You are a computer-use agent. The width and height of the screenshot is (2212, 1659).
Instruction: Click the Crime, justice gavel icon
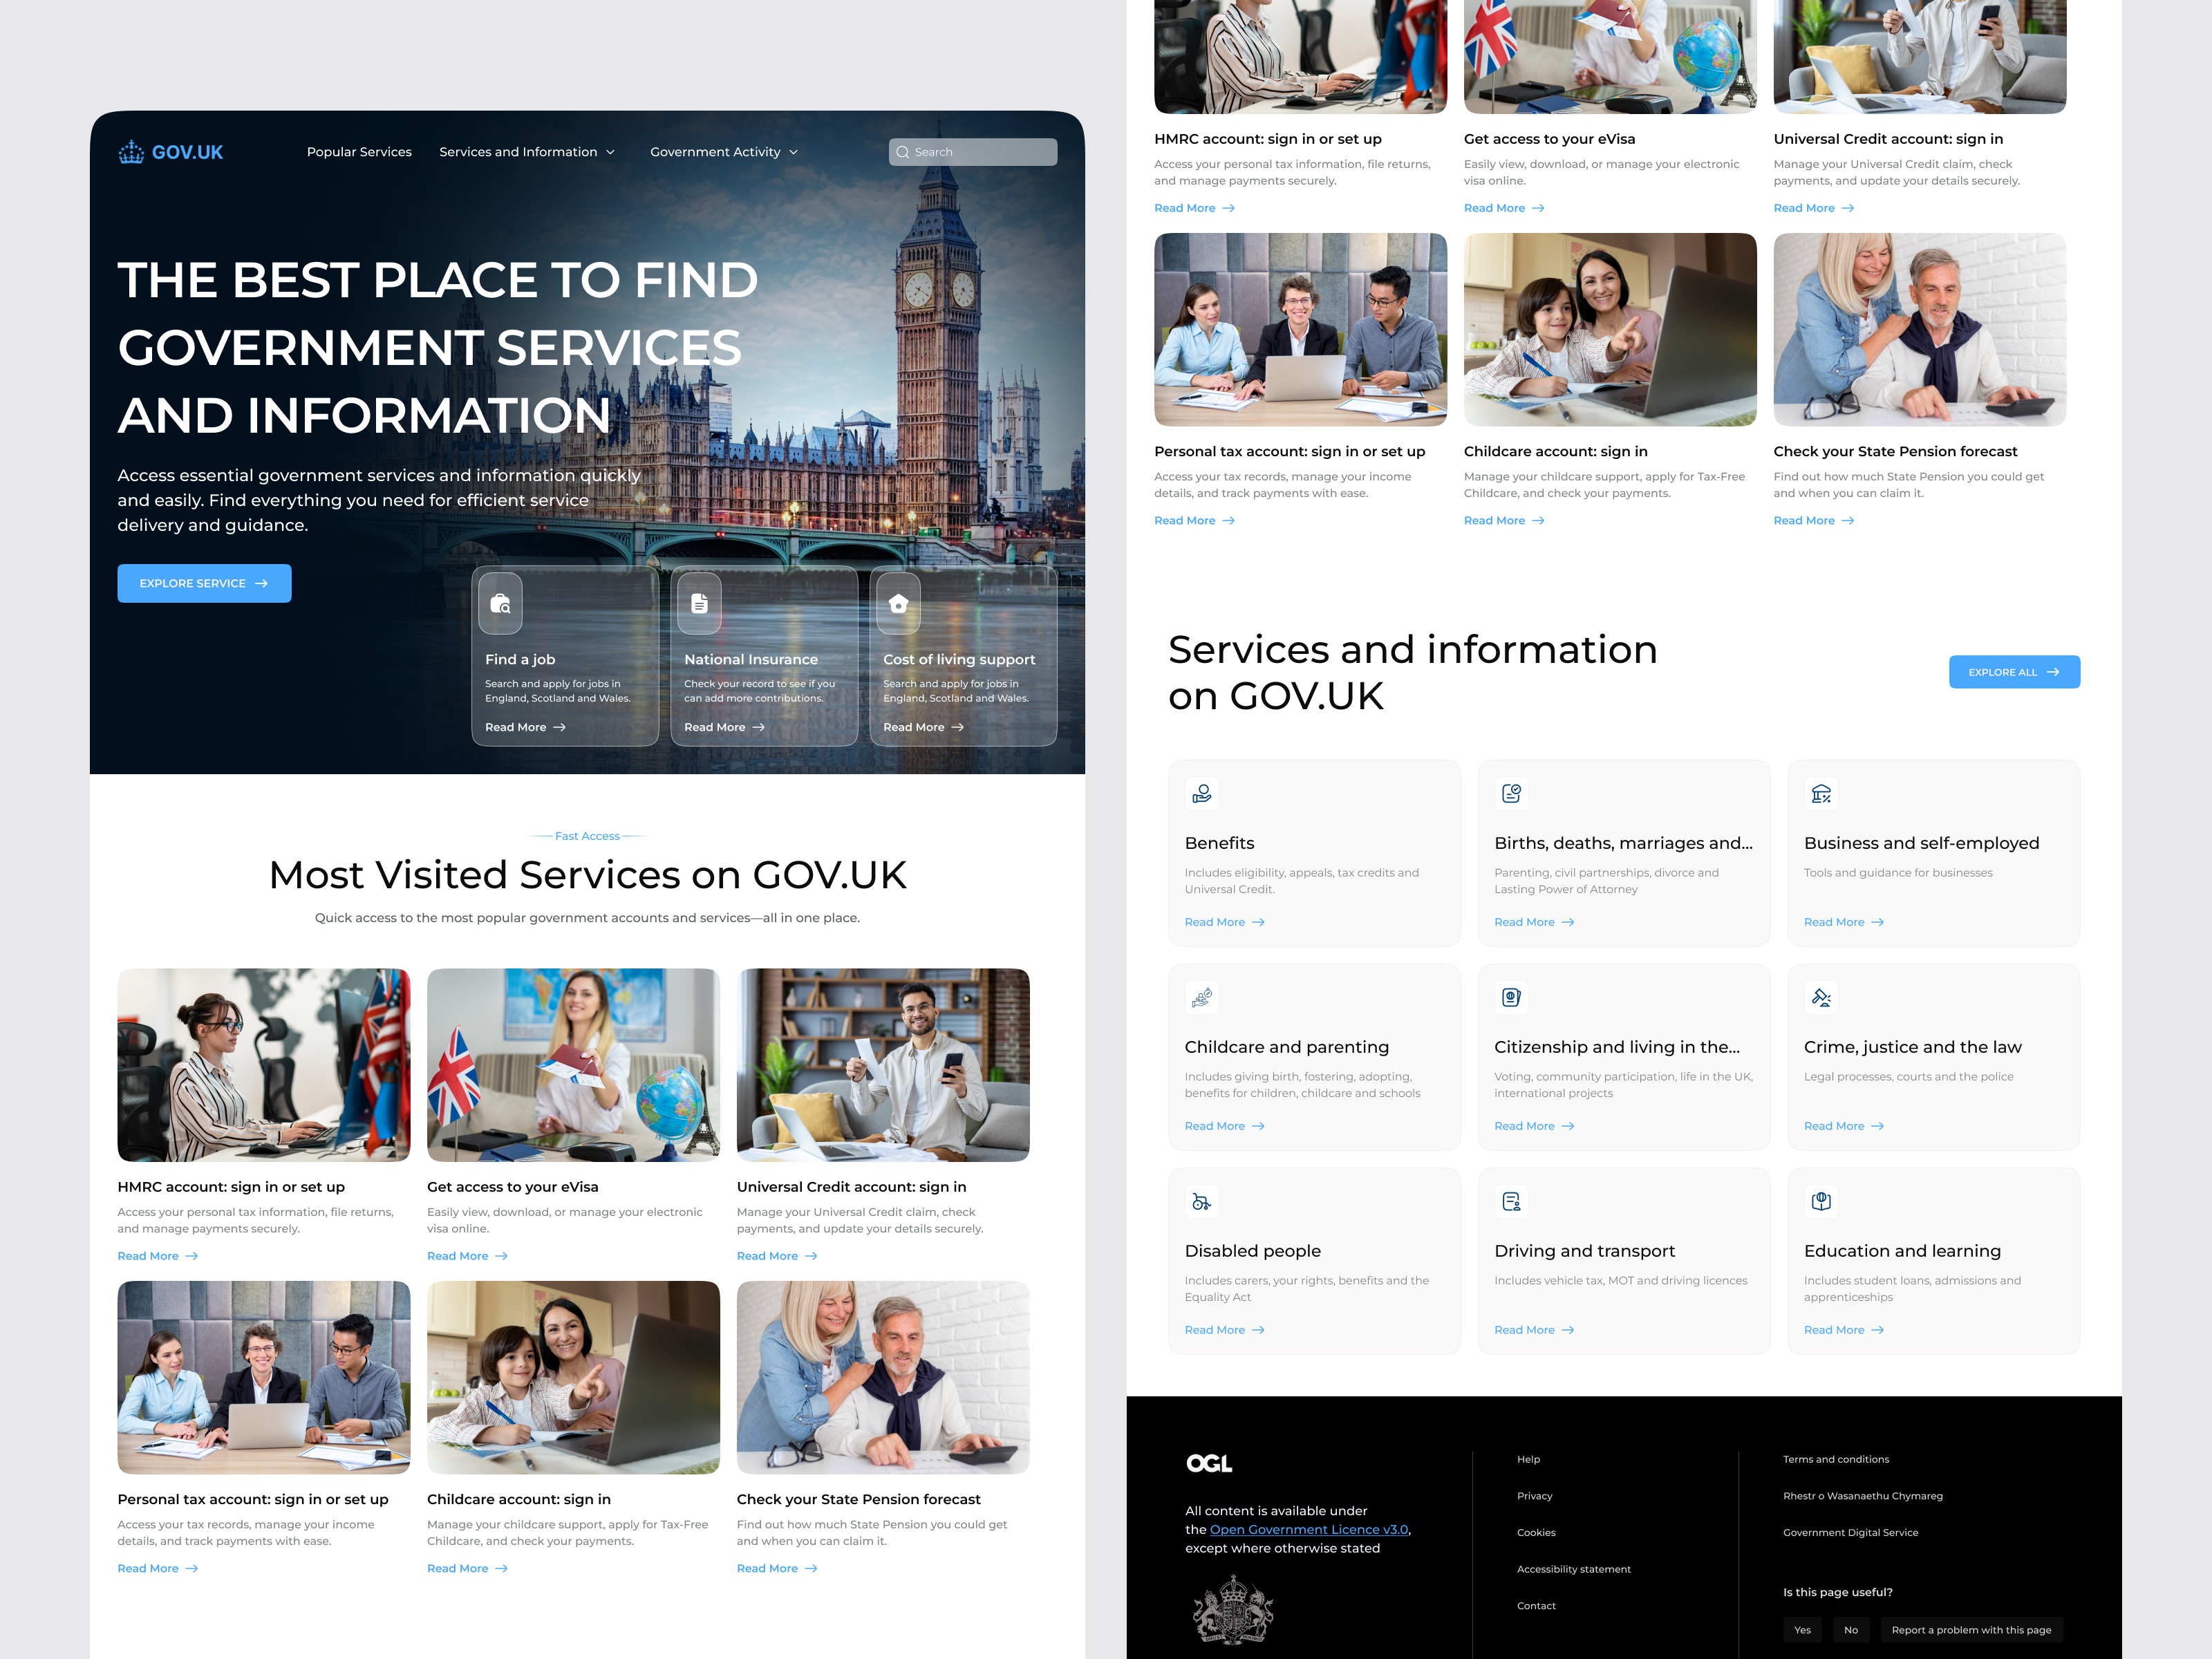pyautogui.click(x=1820, y=997)
